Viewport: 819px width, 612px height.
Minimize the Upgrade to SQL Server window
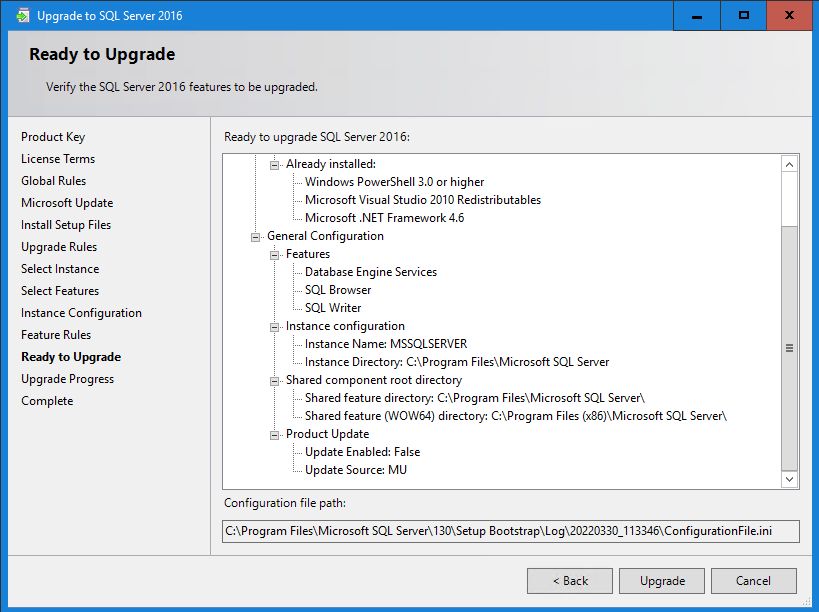pos(697,16)
